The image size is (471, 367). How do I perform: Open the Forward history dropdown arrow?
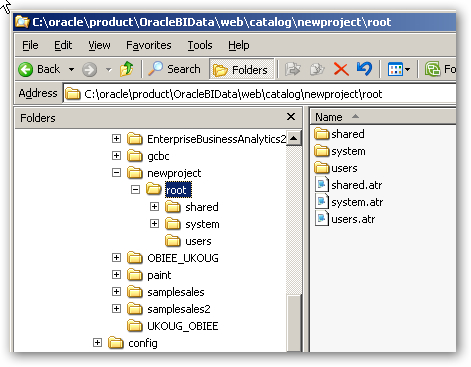coord(108,70)
